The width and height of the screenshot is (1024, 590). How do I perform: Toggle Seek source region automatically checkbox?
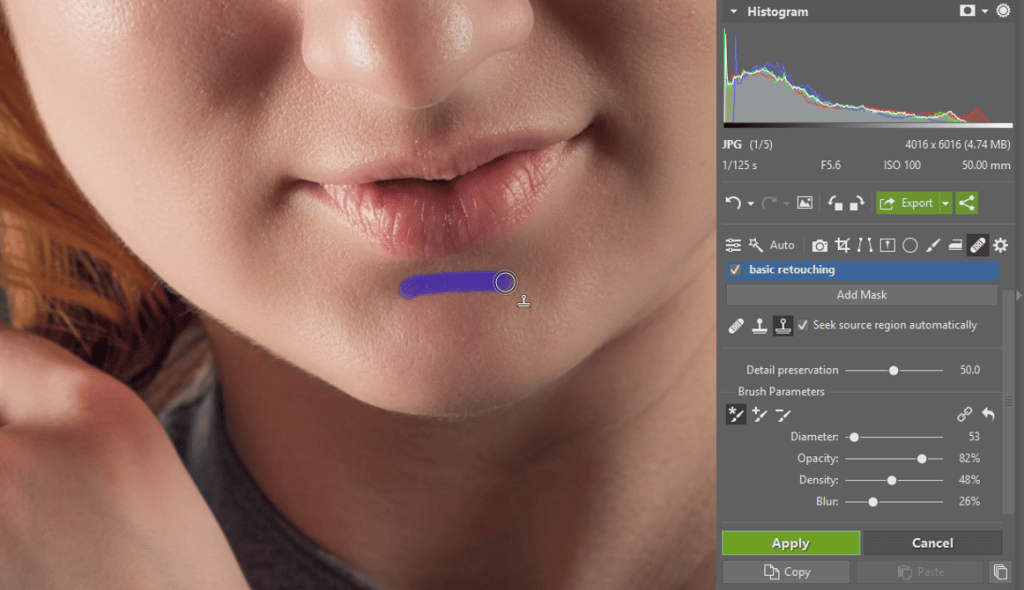pyautogui.click(x=803, y=325)
